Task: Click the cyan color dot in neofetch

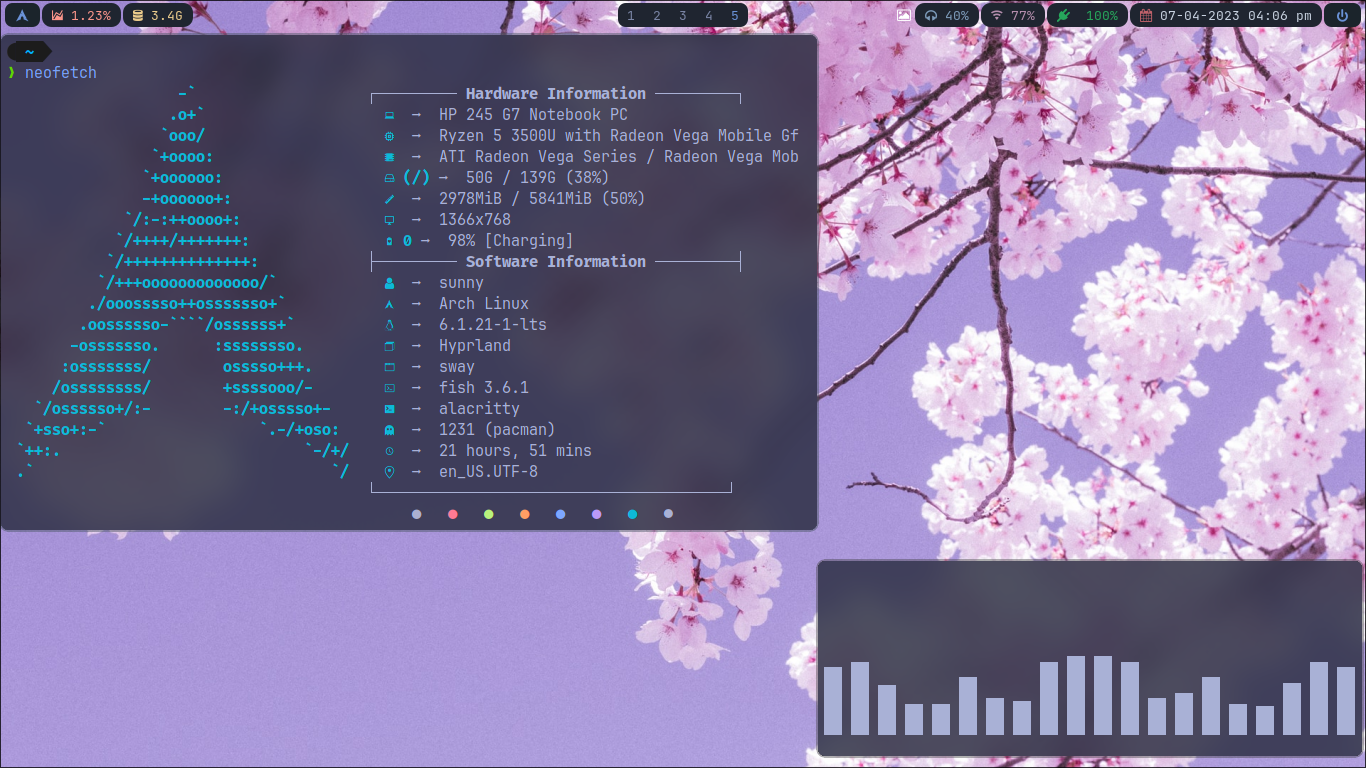Action: pos(632,514)
